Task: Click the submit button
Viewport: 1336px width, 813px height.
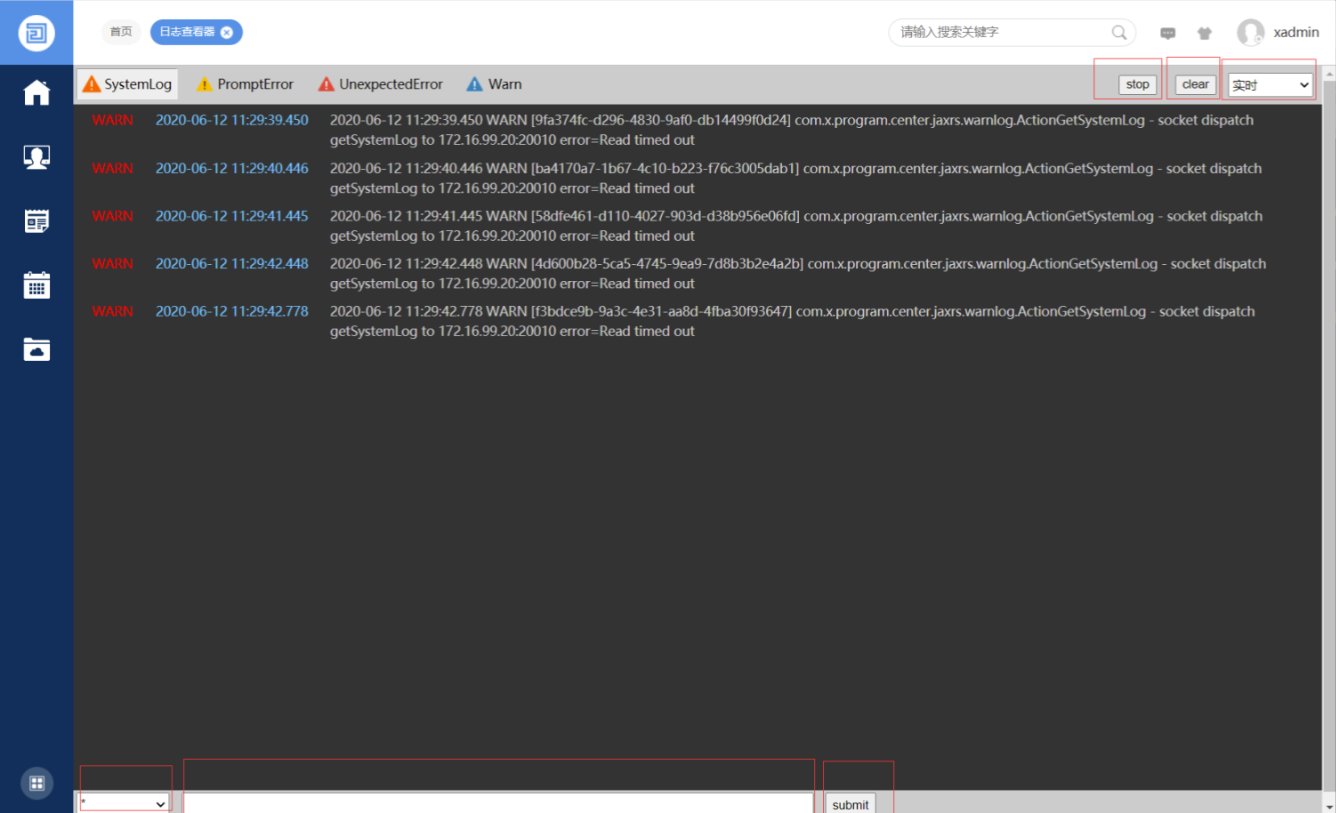Action: tap(850, 804)
